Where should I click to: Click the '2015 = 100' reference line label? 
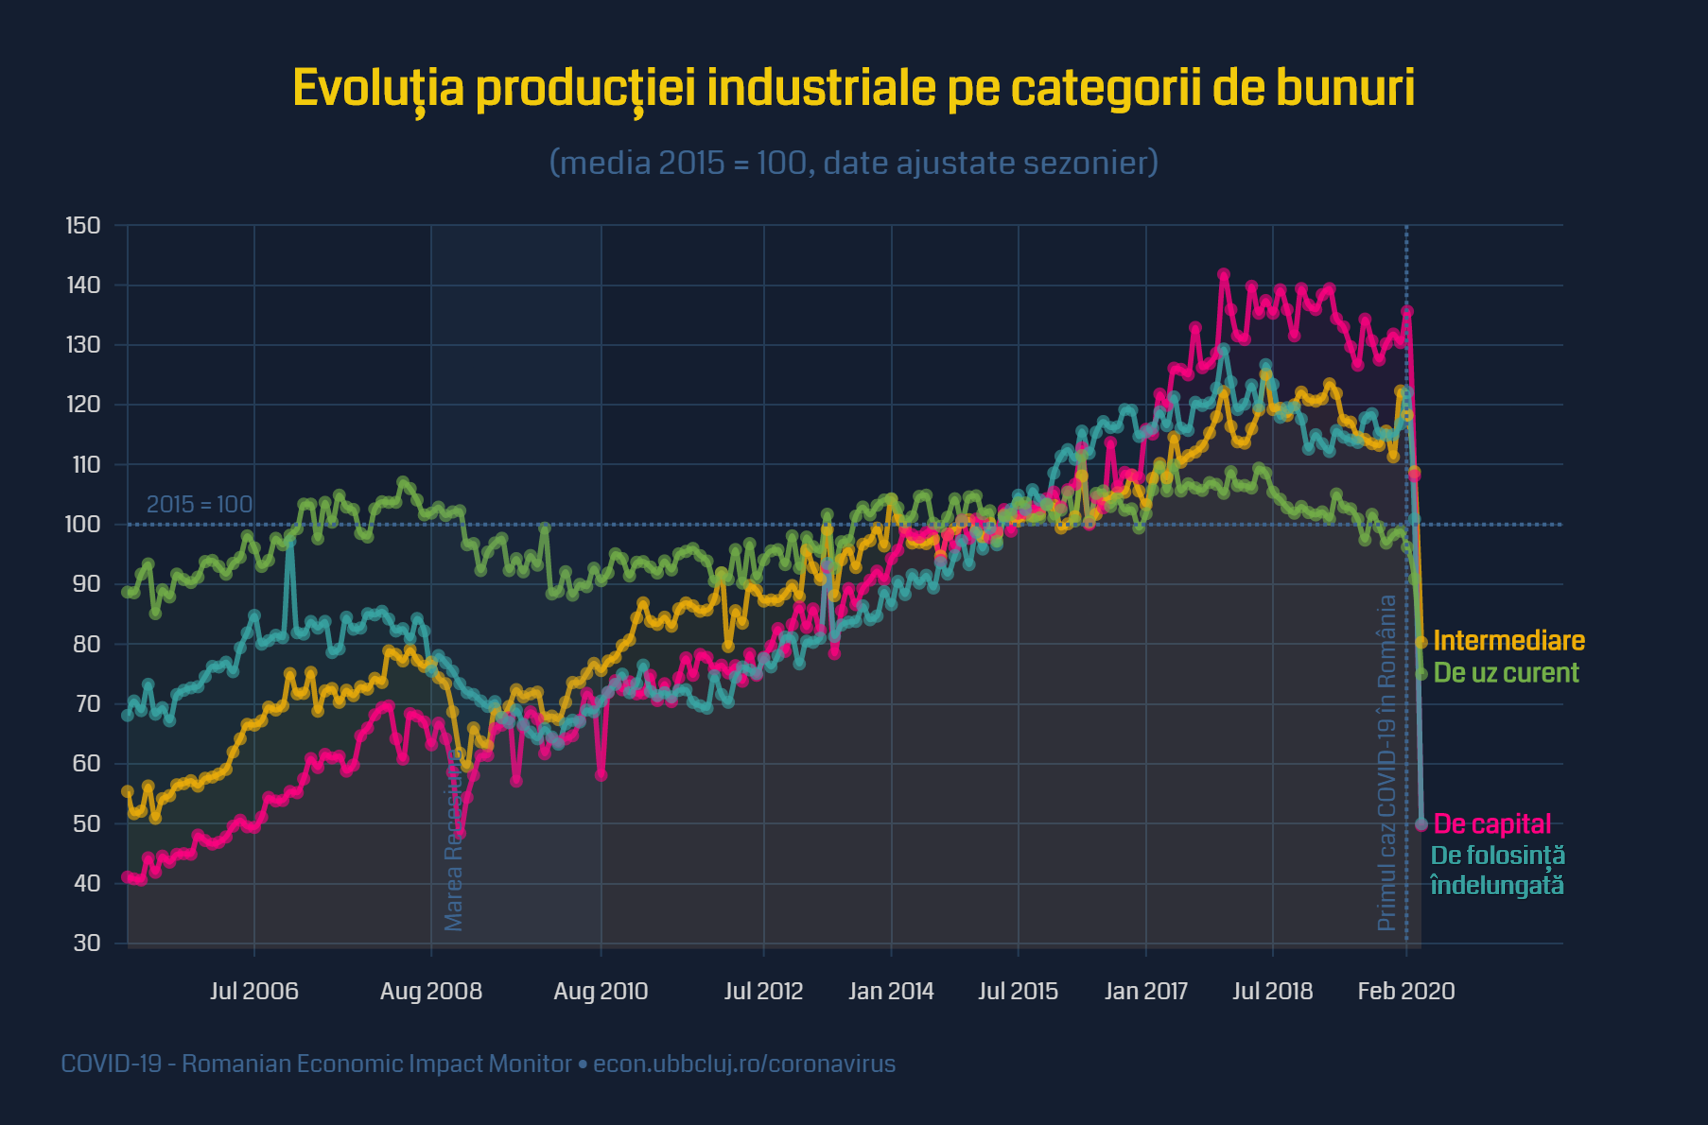[x=199, y=505]
